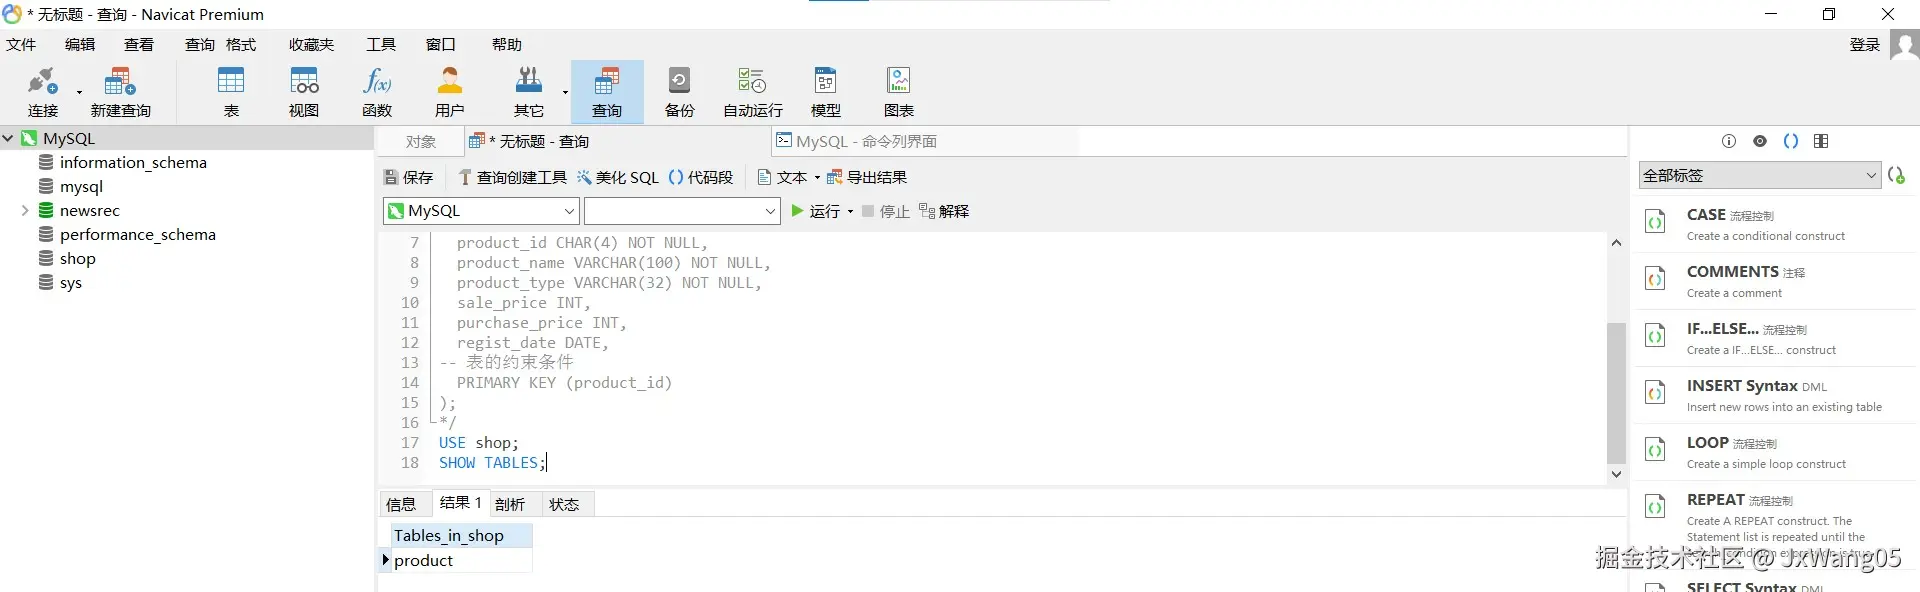Screen dimensions: 1920x592
Task: Click the add snippet icon beside 全部标签
Action: click(1896, 175)
